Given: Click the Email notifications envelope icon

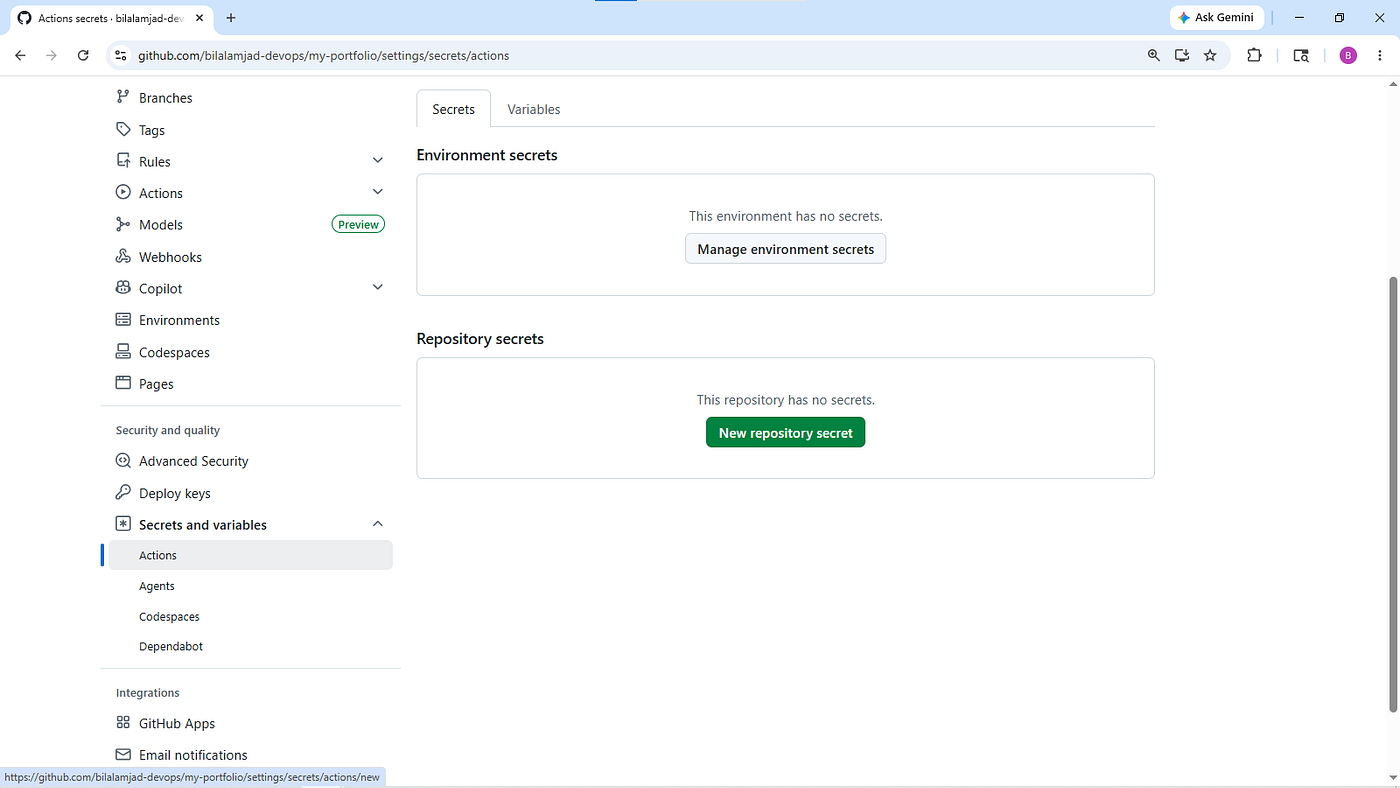Looking at the screenshot, I should click(123, 755).
